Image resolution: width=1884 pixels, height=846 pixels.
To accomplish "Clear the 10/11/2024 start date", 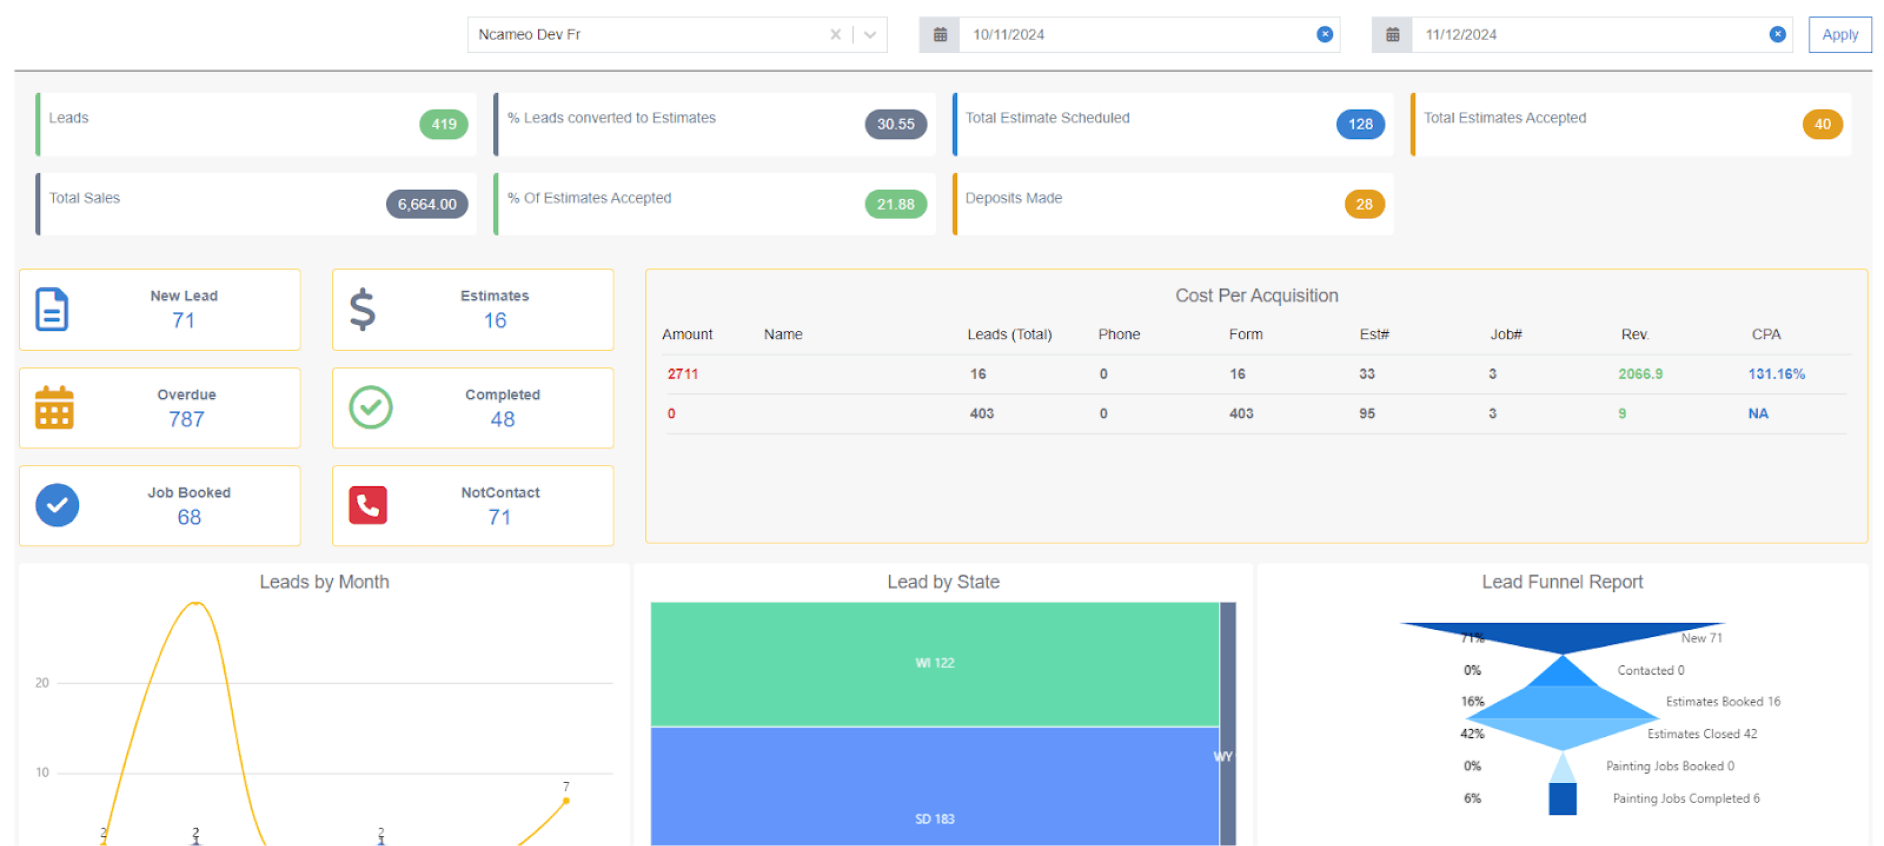I will pos(1325,35).
